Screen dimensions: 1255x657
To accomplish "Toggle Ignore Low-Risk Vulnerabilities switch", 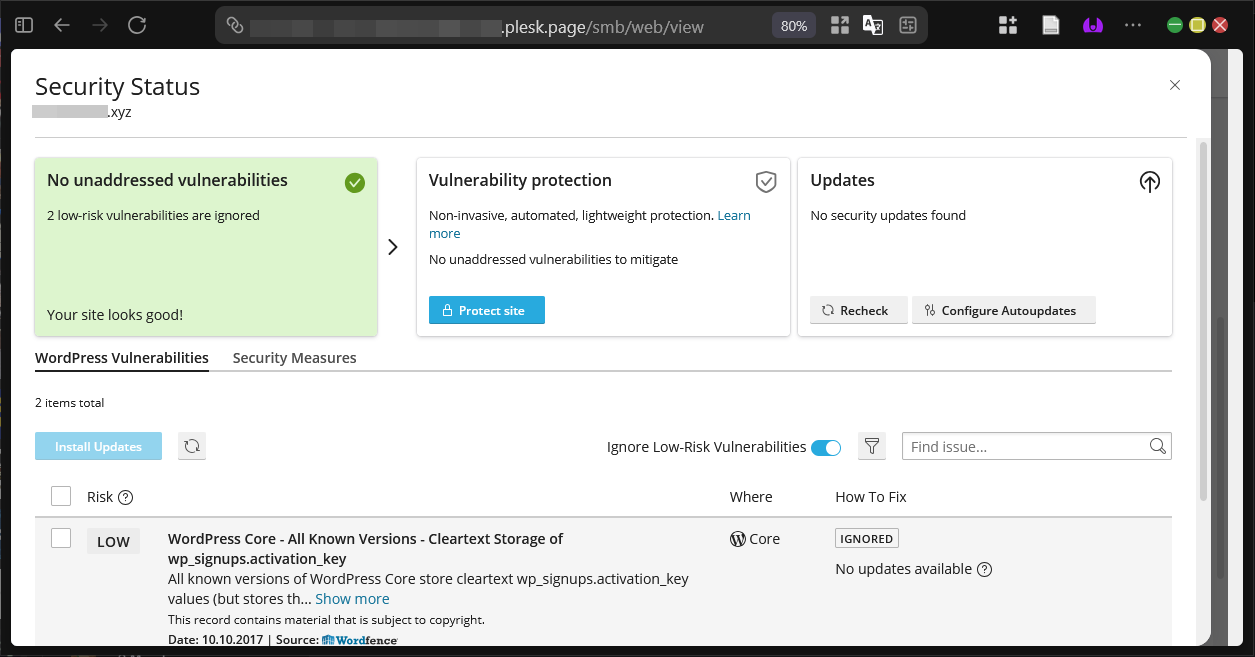I will pos(826,447).
